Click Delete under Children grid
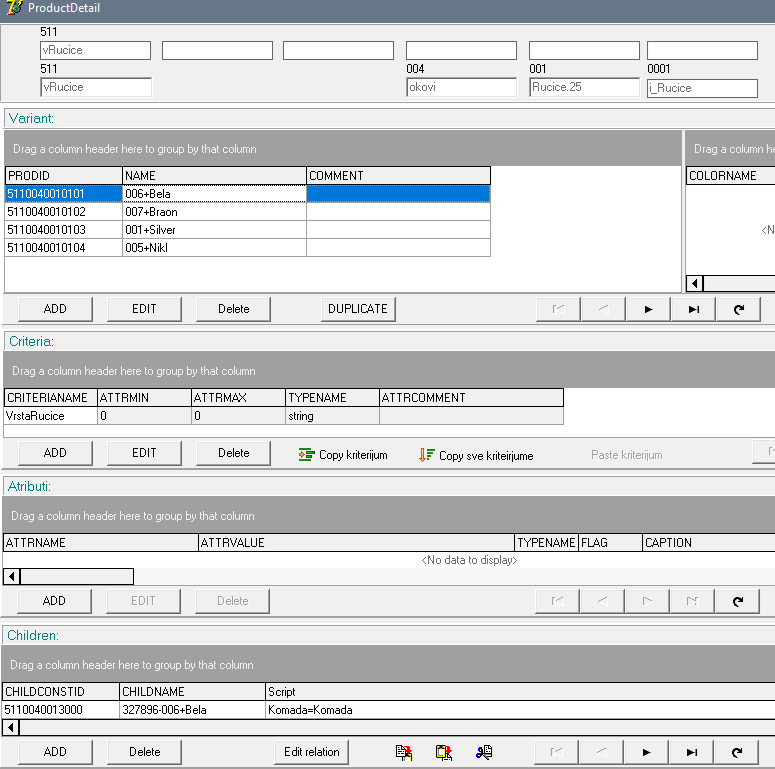The width and height of the screenshot is (775, 769). tap(144, 752)
